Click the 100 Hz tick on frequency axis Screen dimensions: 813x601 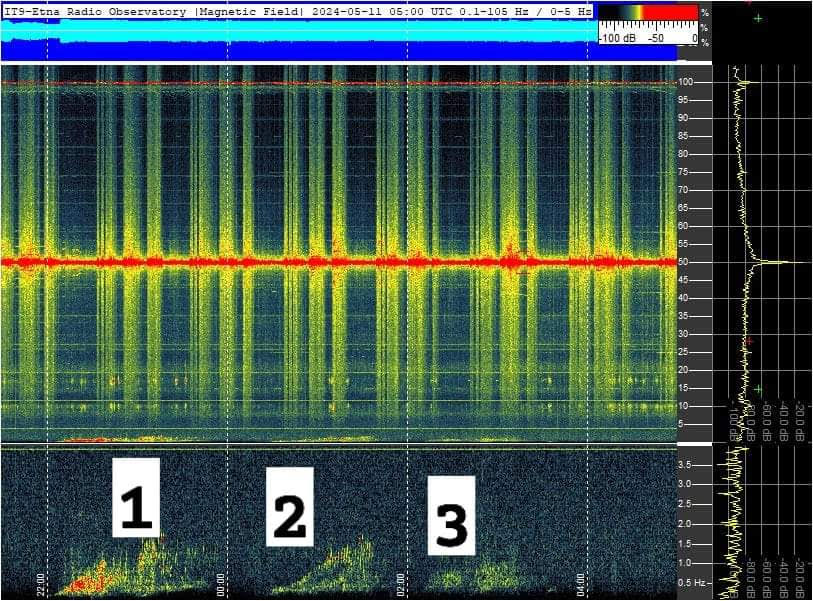688,82
